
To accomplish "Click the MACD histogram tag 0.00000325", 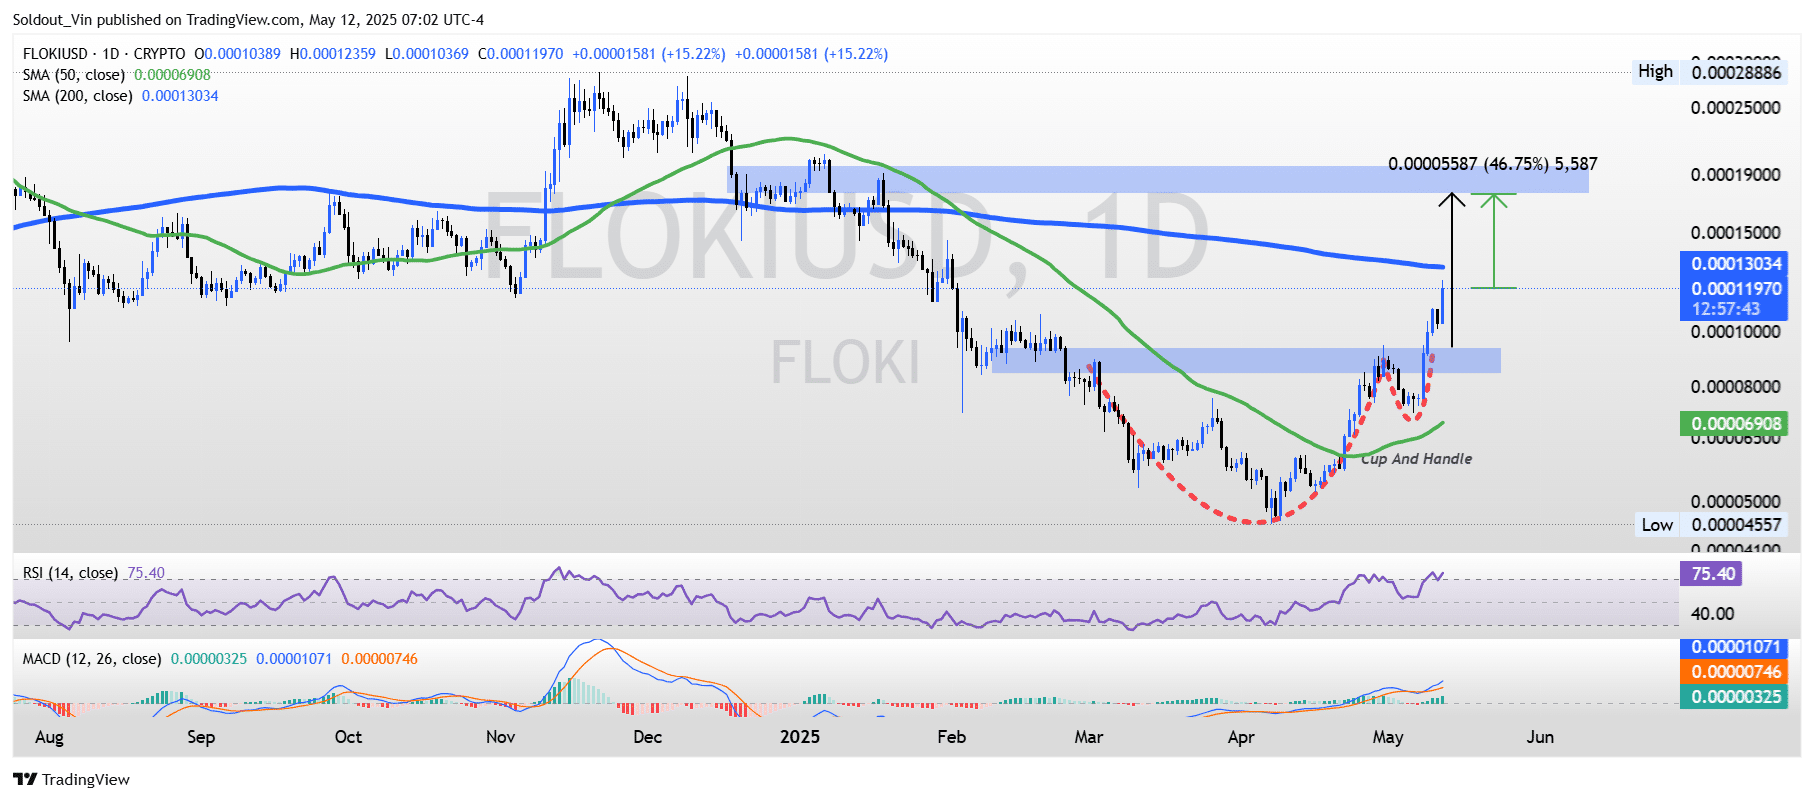I will 1735,697.
